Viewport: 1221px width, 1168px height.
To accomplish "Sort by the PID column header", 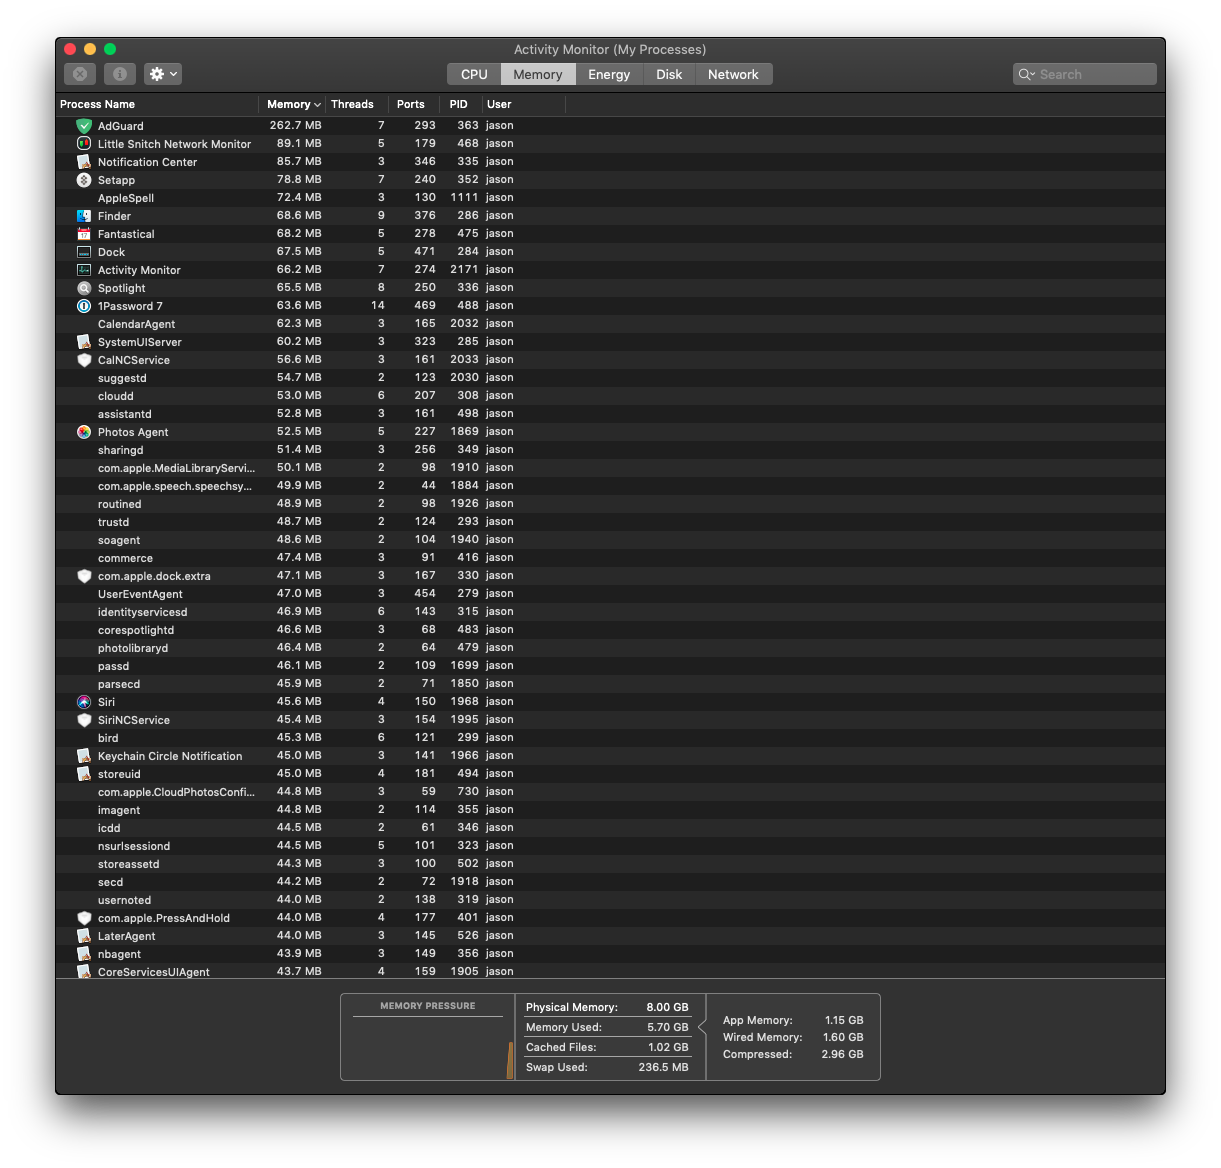I will click(x=459, y=104).
